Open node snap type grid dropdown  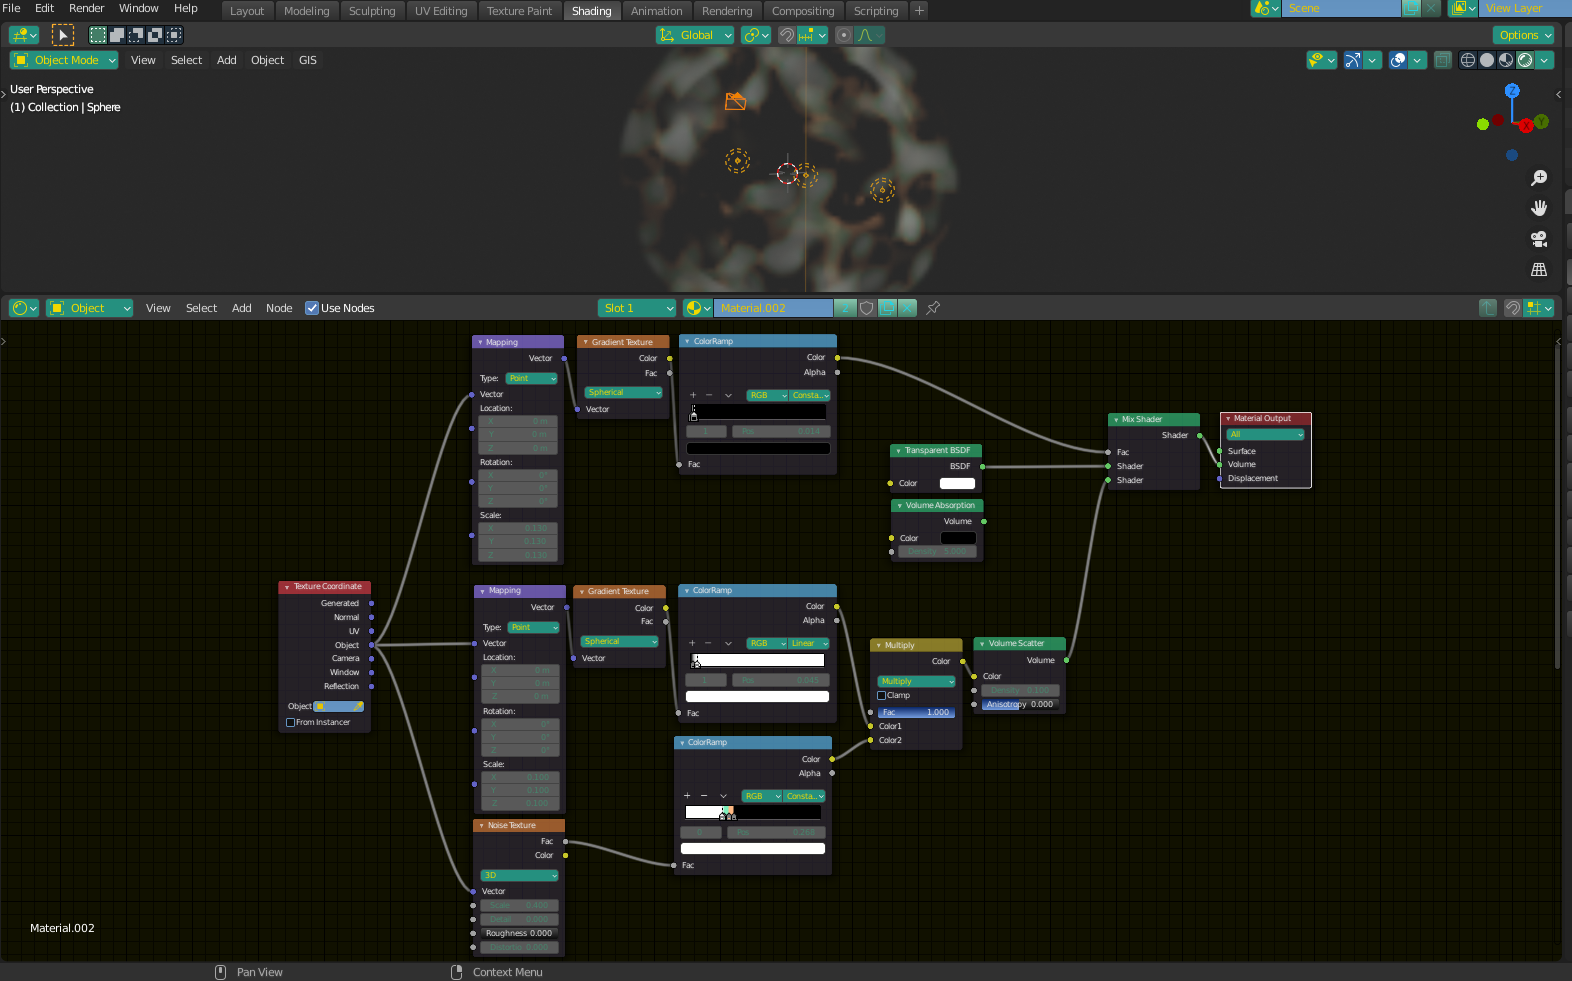pos(1539,308)
